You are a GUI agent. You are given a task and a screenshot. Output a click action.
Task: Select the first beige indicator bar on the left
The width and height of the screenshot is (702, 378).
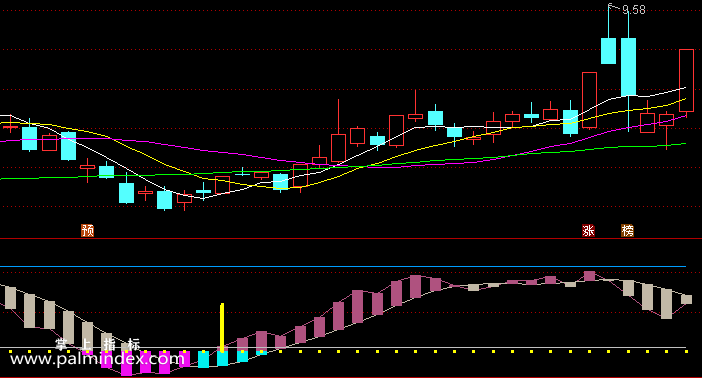pyautogui.click(x=10, y=297)
